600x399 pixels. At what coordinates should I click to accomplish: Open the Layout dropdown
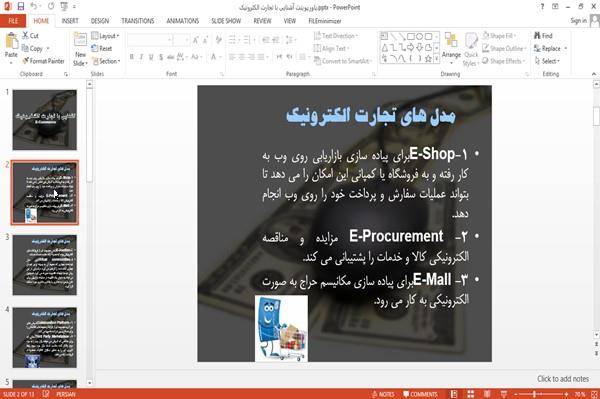(105, 36)
